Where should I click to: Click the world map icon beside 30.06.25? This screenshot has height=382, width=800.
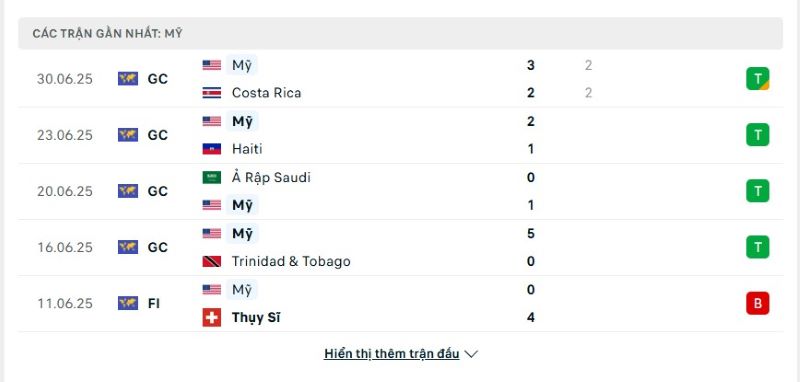[x=128, y=79]
